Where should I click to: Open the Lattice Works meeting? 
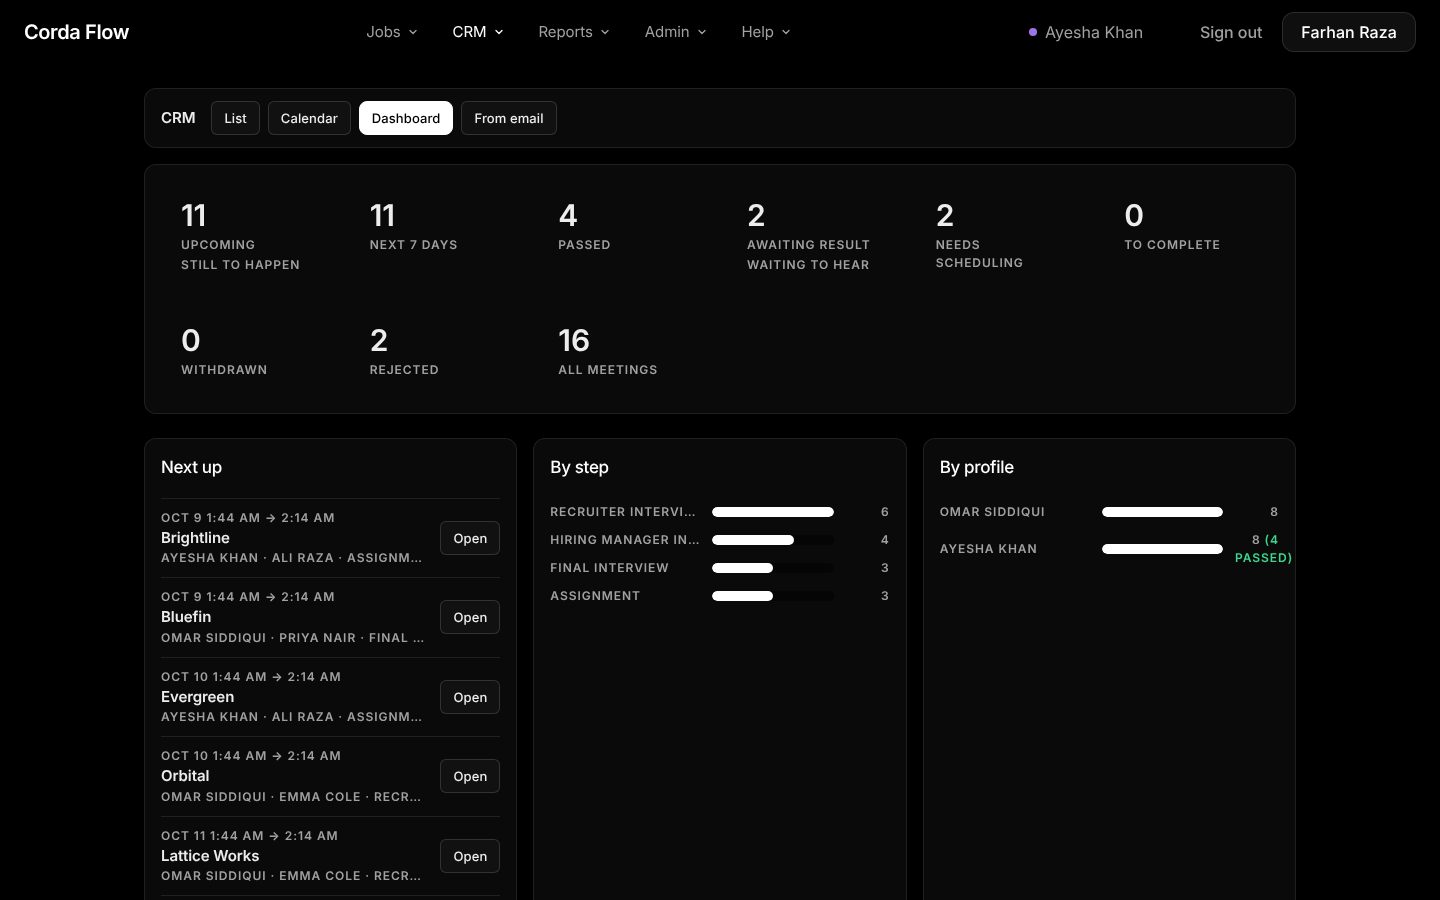[x=470, y=856]
